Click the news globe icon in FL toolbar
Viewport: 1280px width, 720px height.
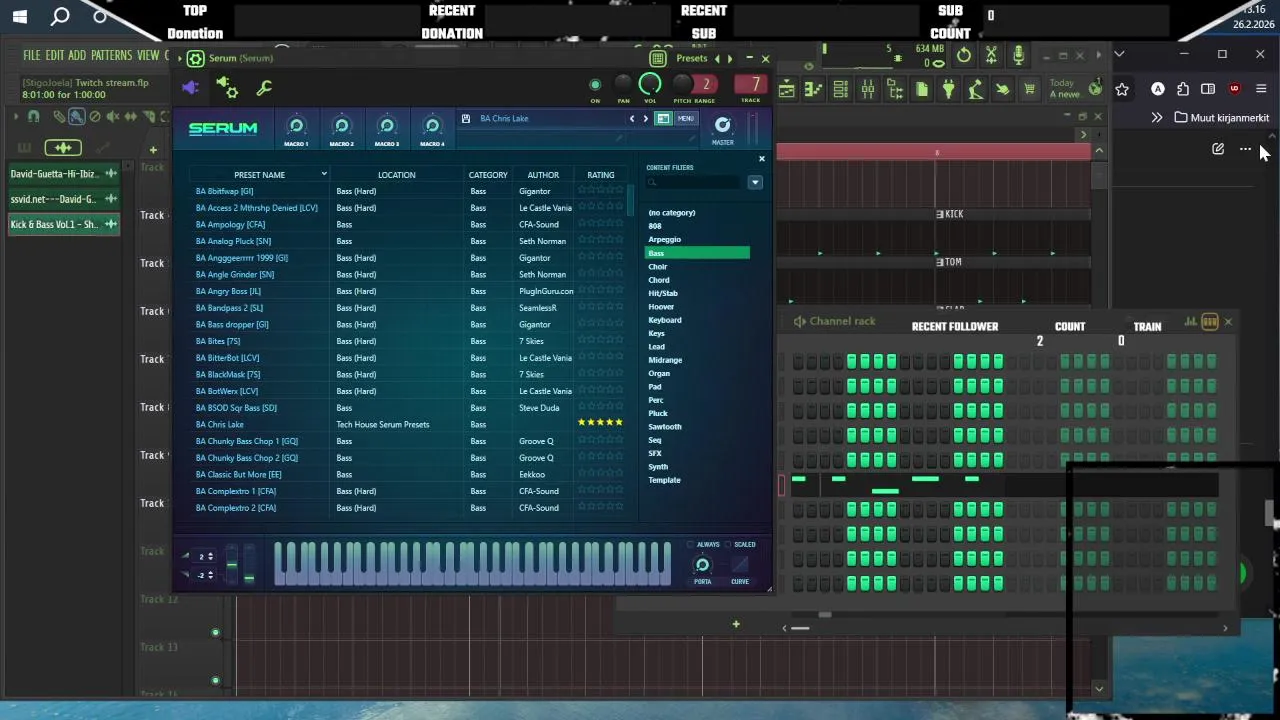coord(1095,89)
